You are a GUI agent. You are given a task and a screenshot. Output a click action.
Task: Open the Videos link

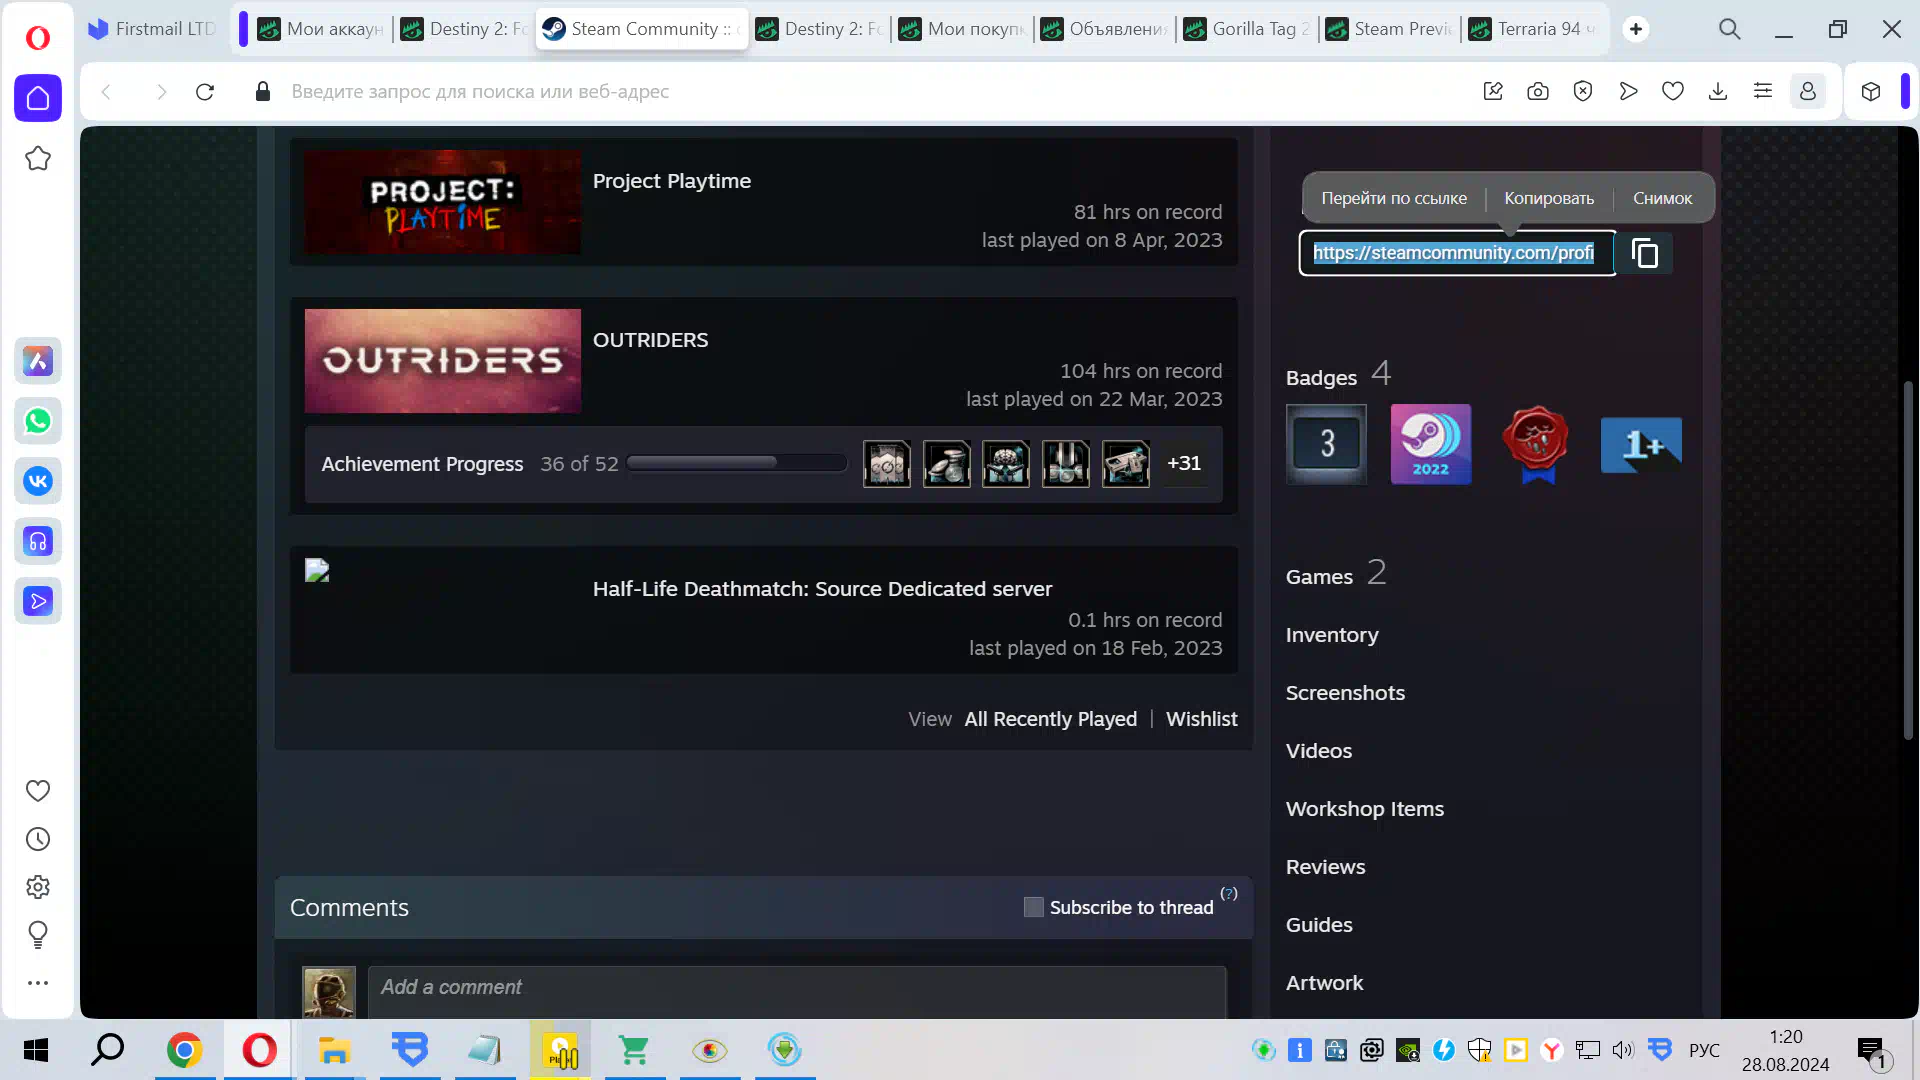(x=1319, y=751)
